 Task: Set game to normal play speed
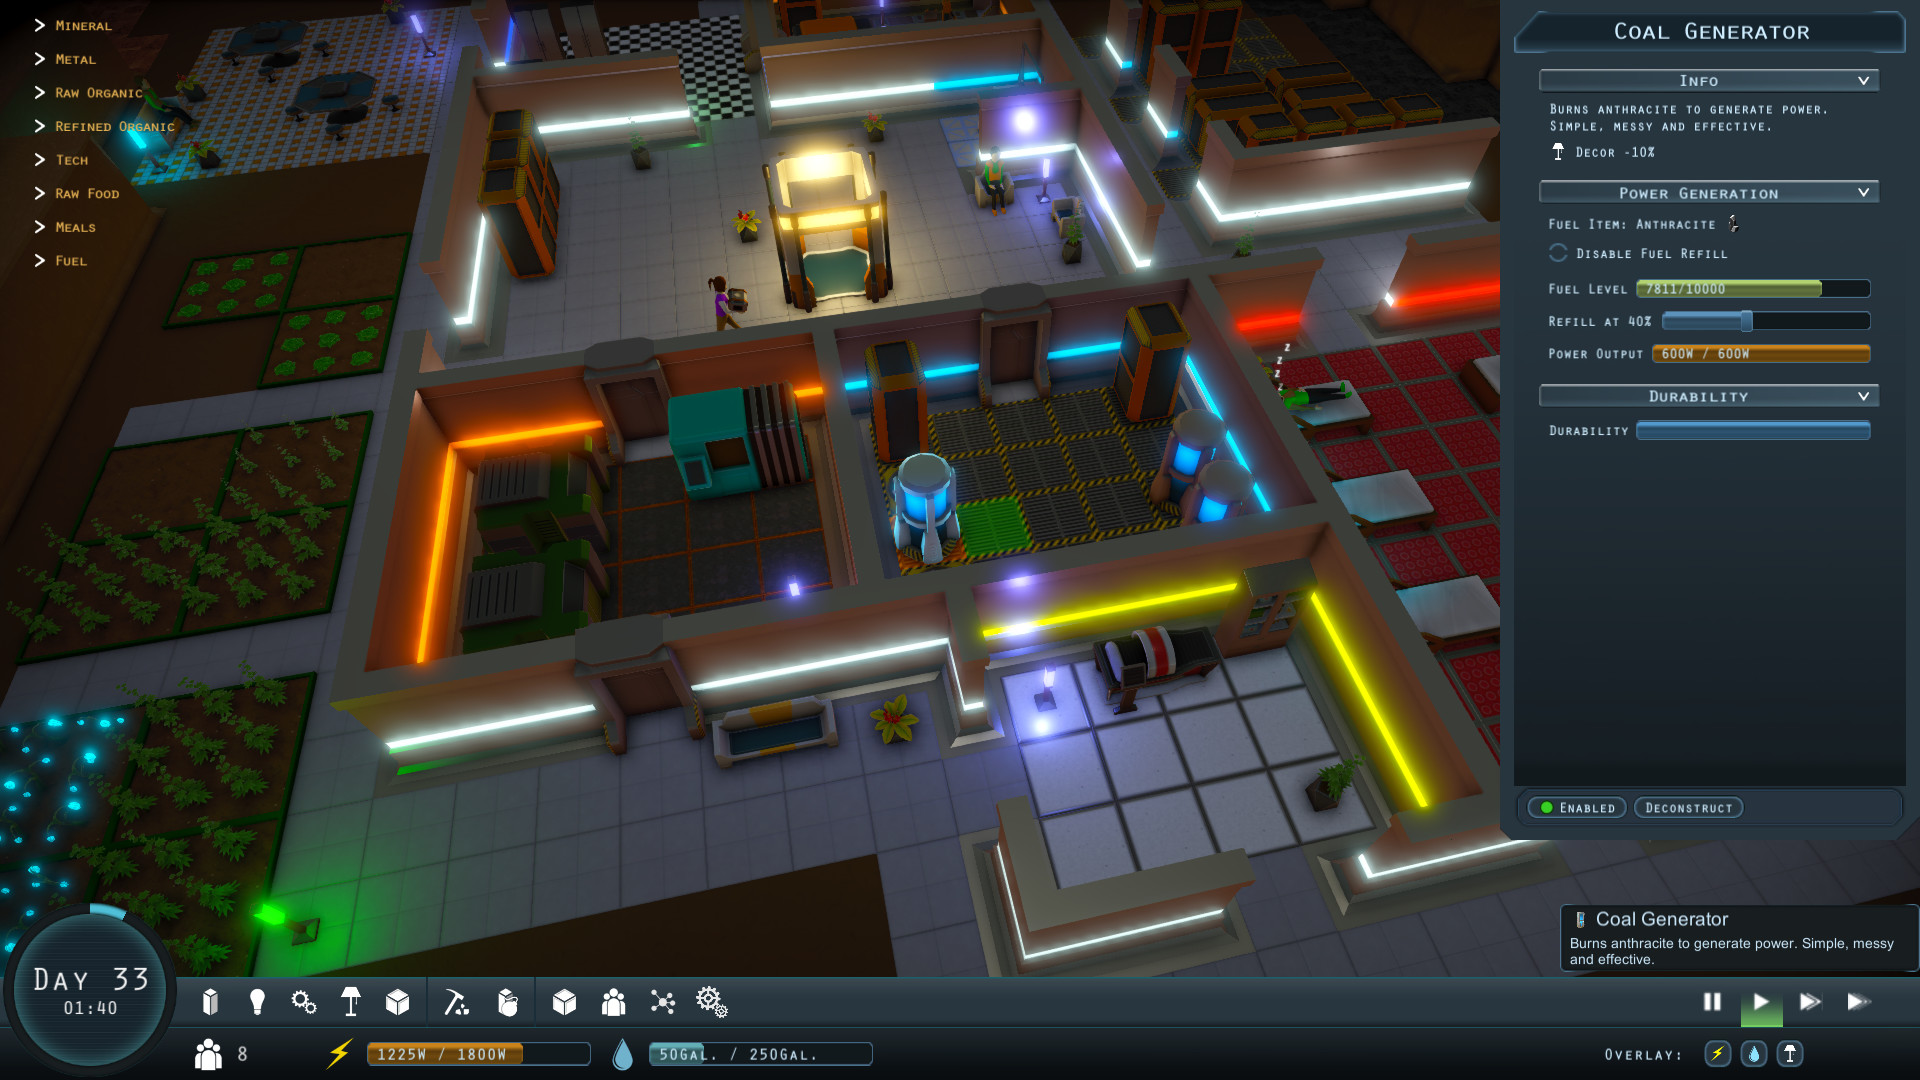pyautogui.click(x=1762, y=1002)
